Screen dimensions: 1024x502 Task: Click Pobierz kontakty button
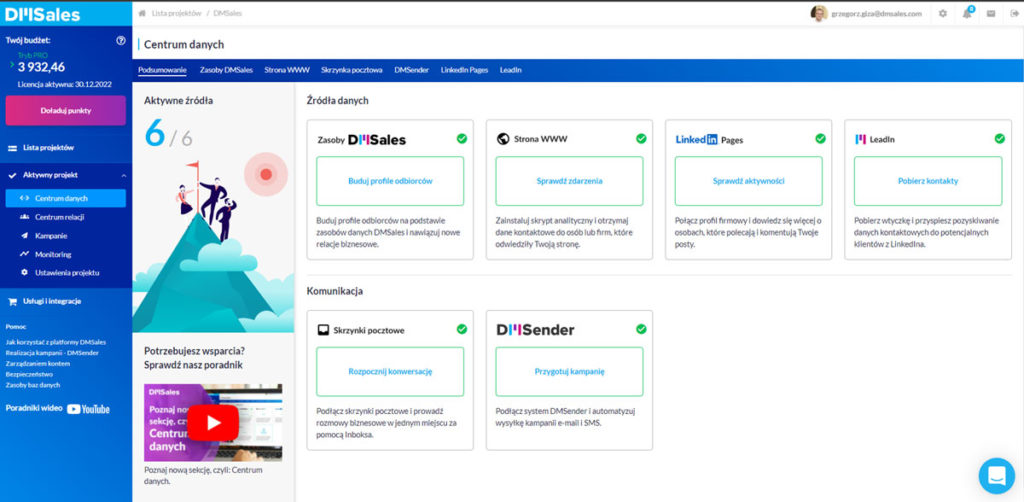[928, 181]
